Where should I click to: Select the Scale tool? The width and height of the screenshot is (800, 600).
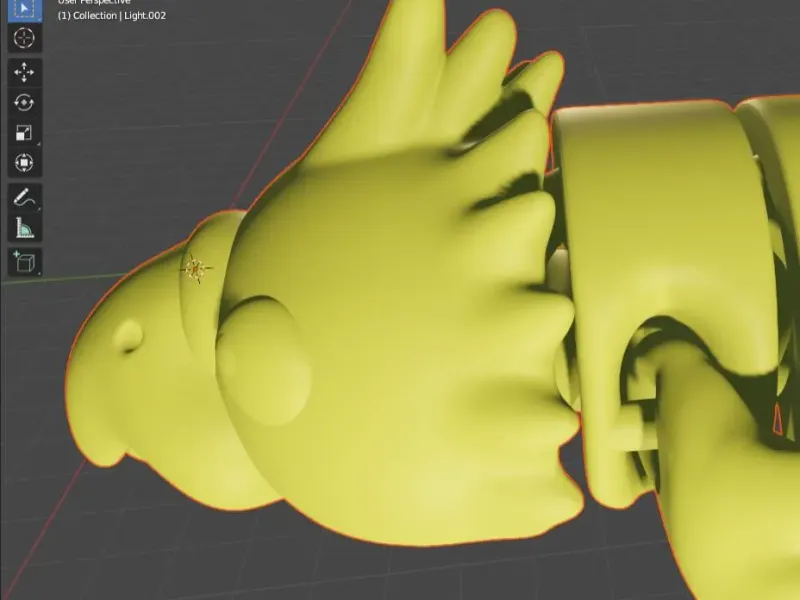(24, 133)
